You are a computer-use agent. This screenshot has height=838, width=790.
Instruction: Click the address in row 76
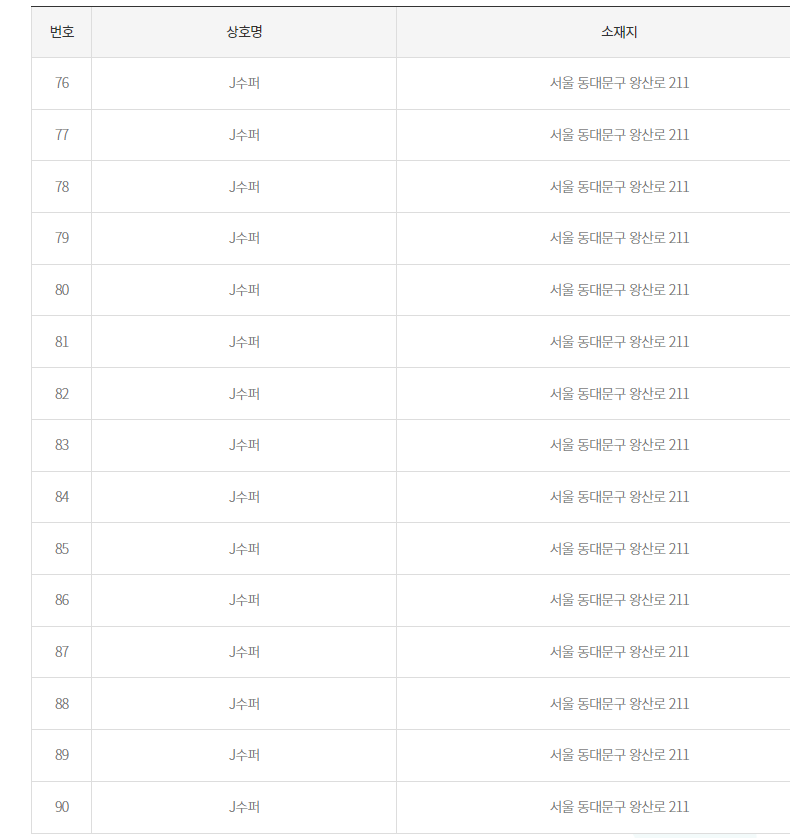619,83
